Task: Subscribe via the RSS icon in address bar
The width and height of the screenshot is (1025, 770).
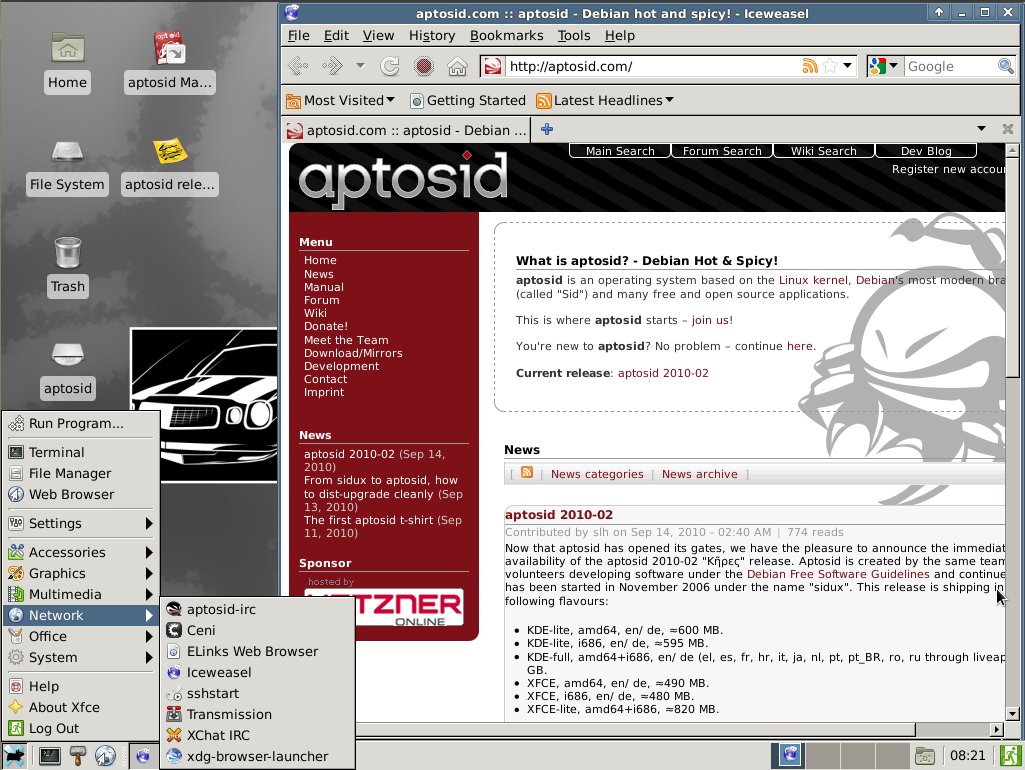Action: (x=810, y=66)
